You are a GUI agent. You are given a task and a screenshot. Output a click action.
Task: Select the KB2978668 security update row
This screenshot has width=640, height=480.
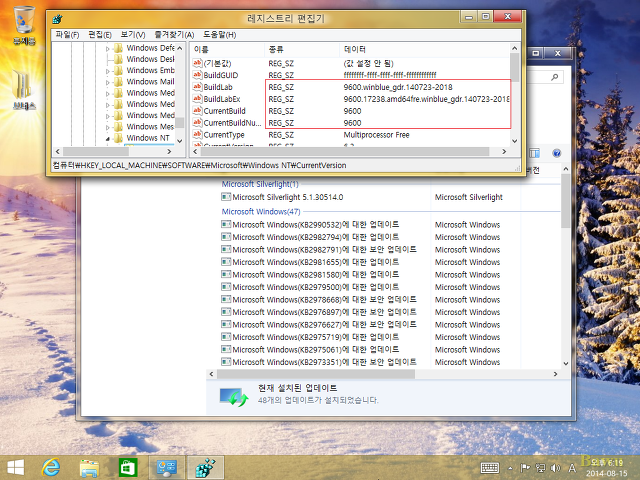pyautogui.click(x=390, y=299)
